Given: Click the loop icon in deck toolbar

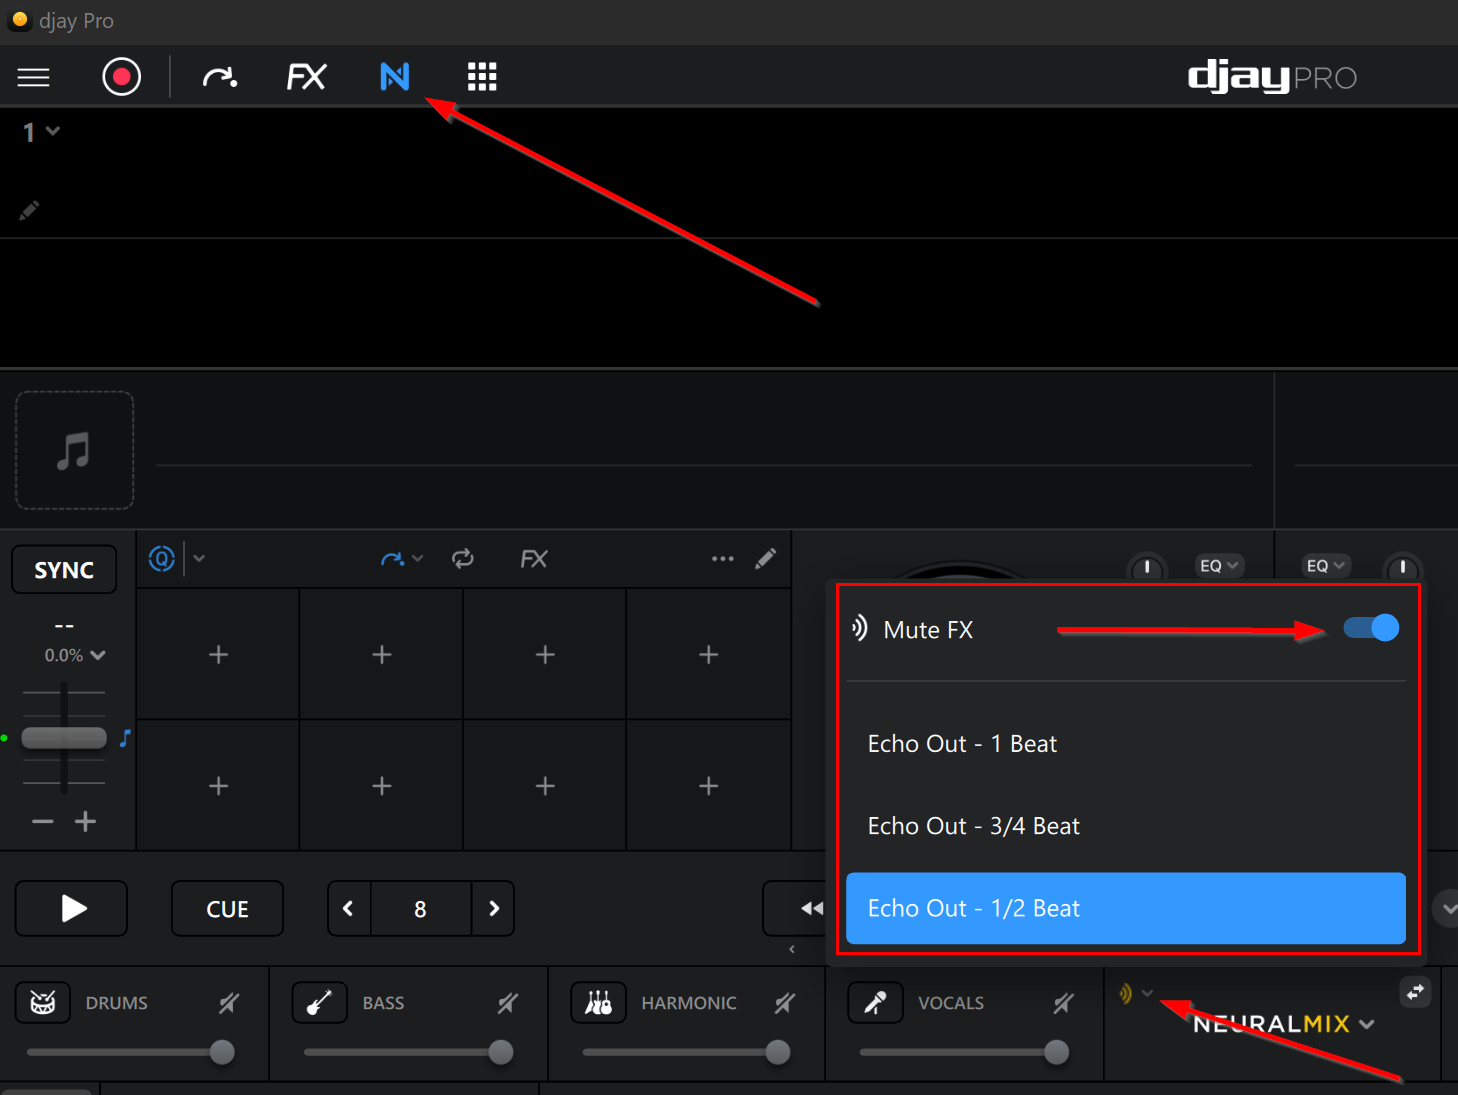Looking at the screenshot, I should 462,559.
